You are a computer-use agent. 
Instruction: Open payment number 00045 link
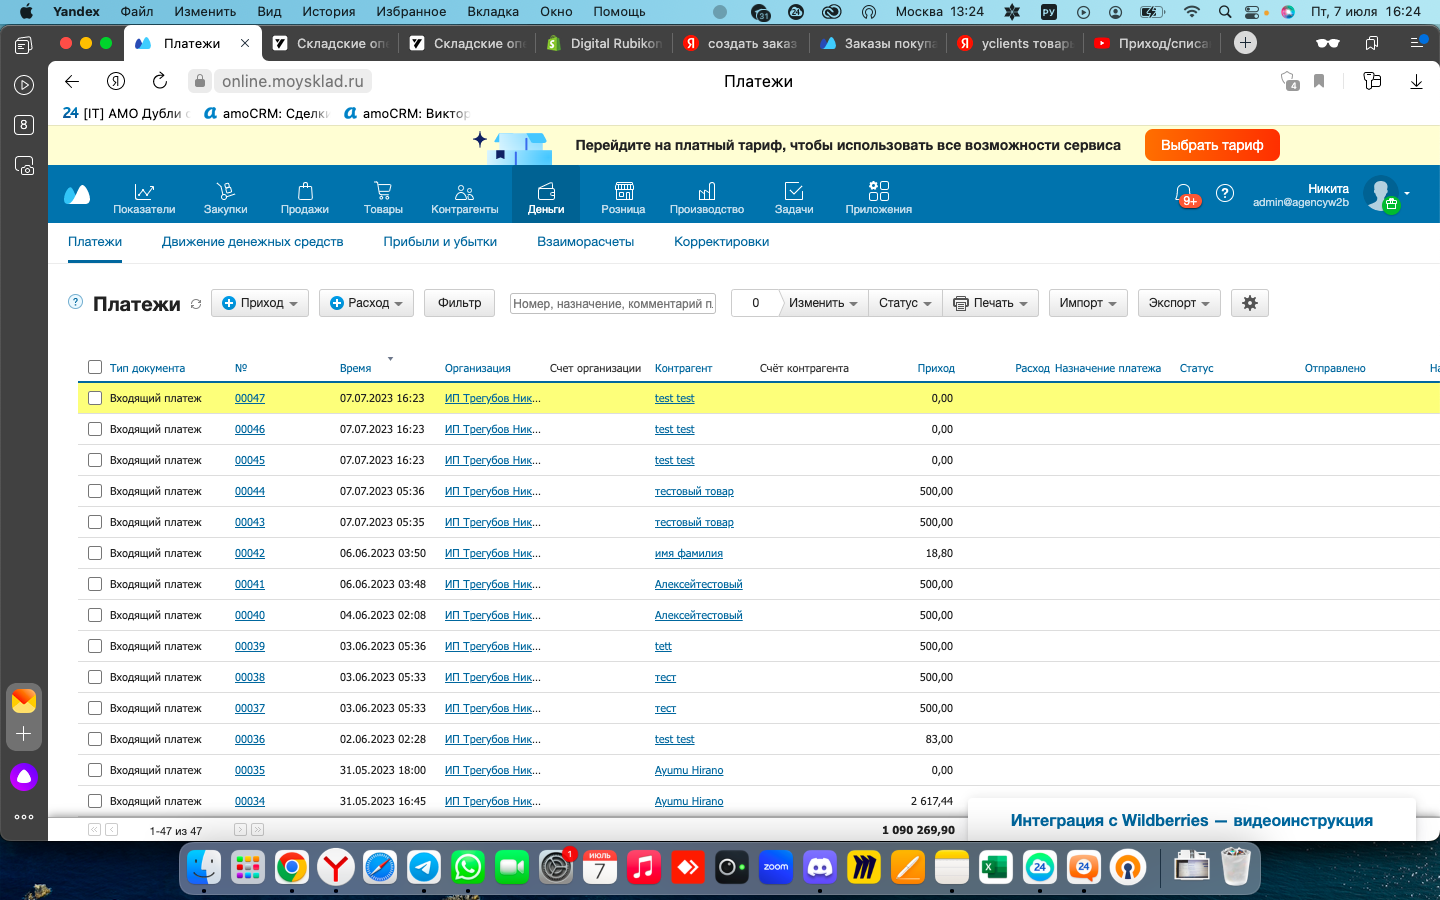pyautogui.click(x=250, y=460)
